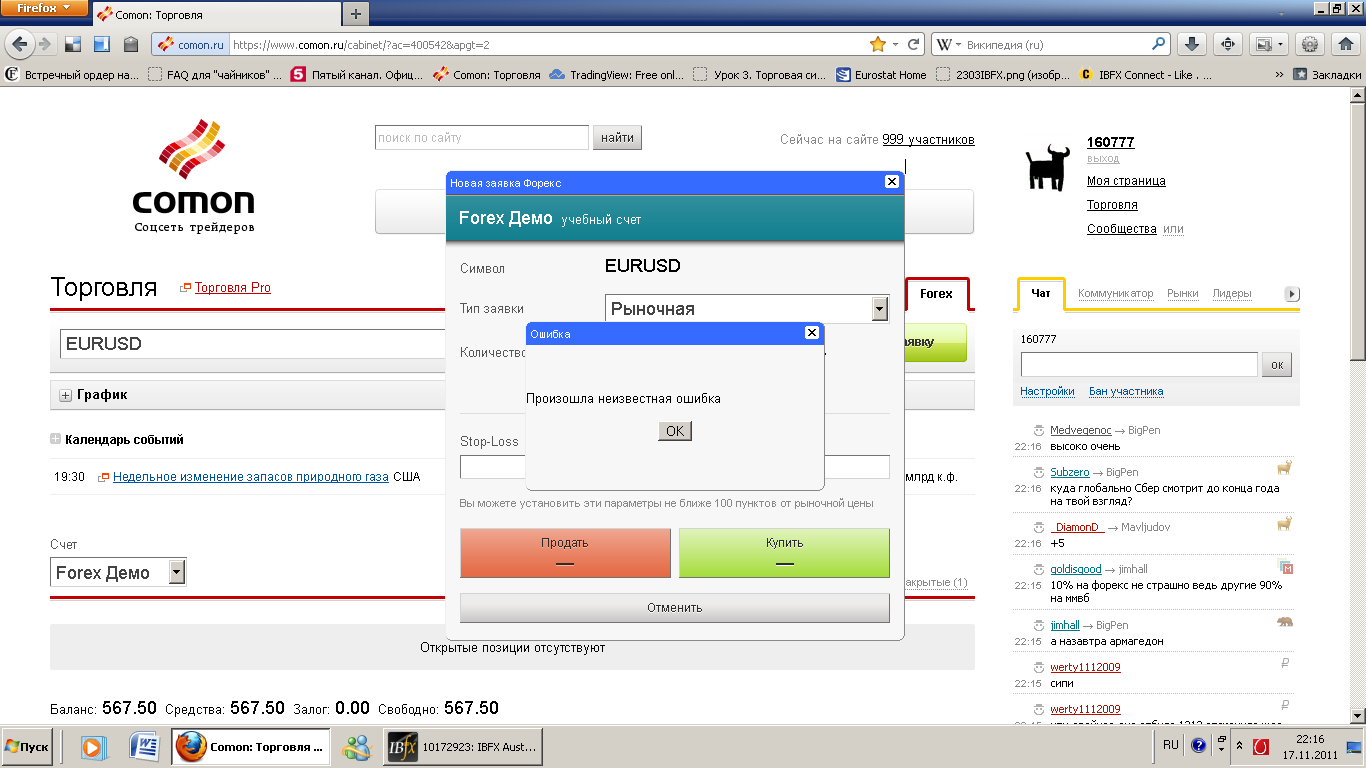Open the Пятый канал bookmark
Image resolution: width=1366 pixels, height=768 pixels.
pyautogui.click(x=357, y=74)
